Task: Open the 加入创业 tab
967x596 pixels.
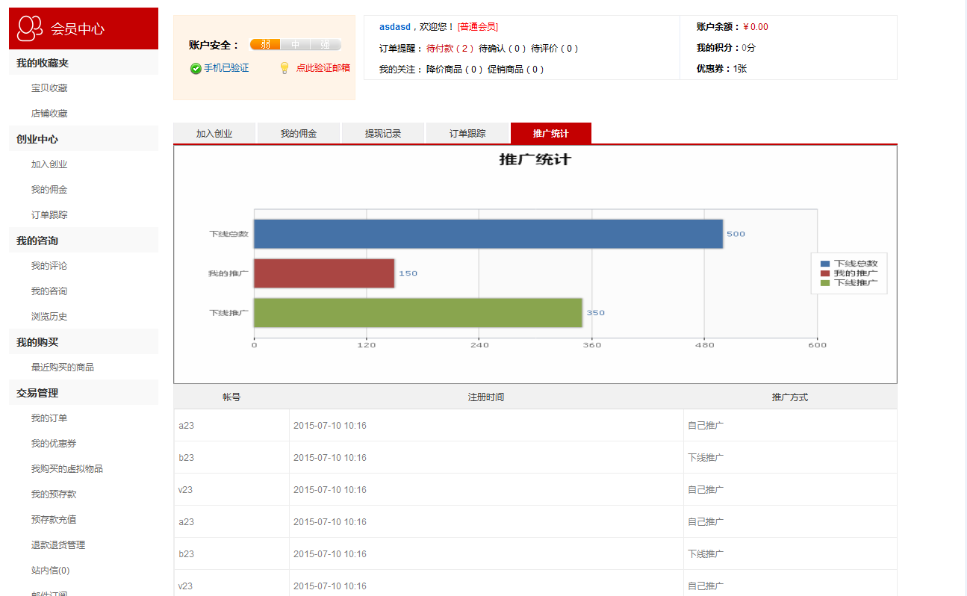Action: 214,133
